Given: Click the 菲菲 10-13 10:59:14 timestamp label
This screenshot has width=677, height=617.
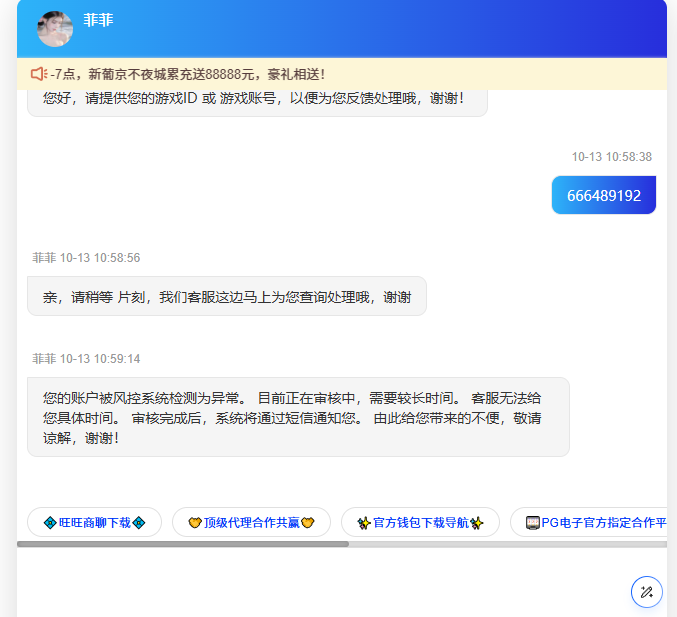Looking at the screenshot, I should (x=86, y=359).
